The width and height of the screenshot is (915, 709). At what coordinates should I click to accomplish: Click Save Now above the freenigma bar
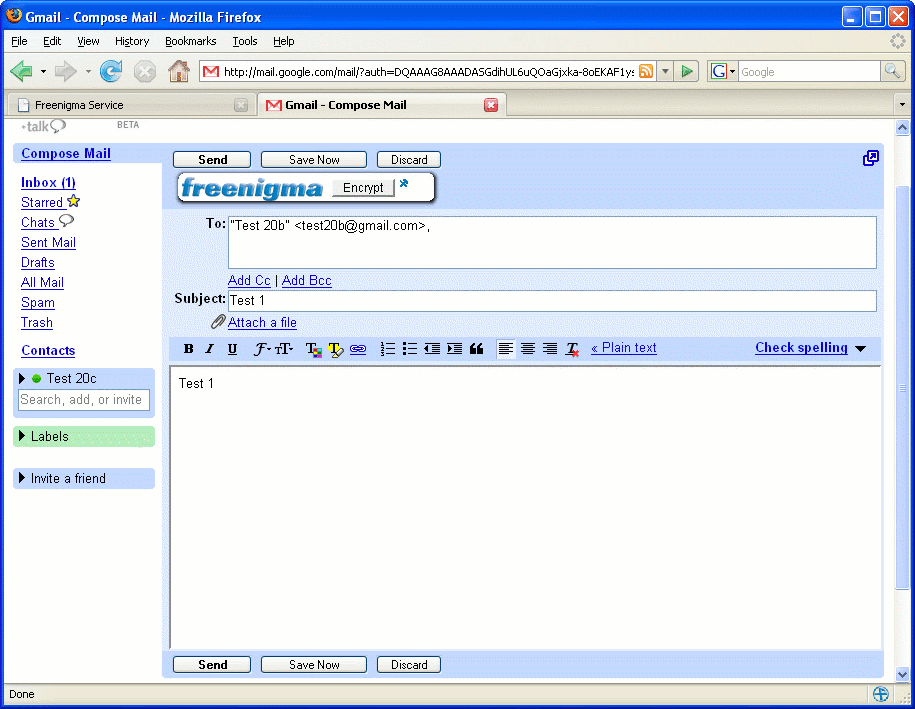314,160
